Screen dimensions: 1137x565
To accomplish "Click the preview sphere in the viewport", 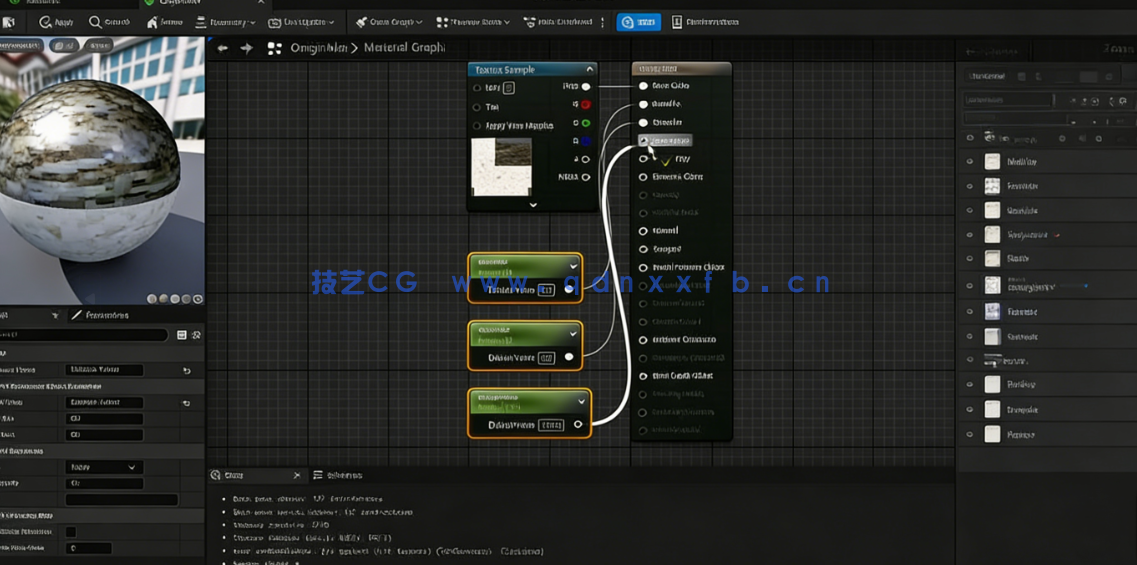I will click(x=88, y=170).
